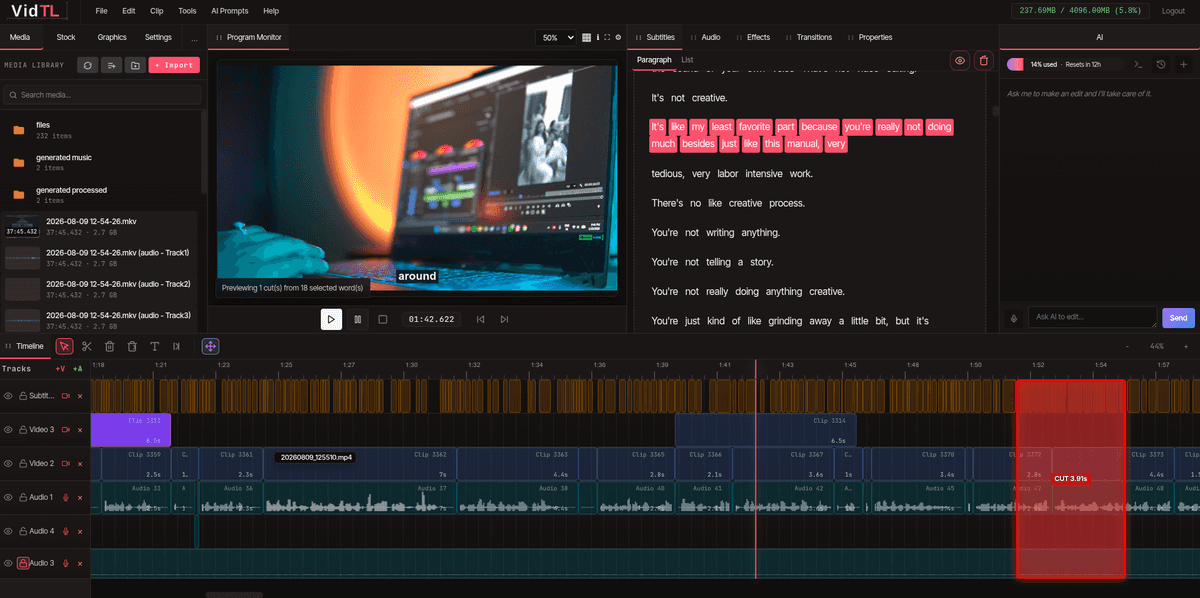Click the Pause button in Program Monitor
The image size is (1200, 598).
357,319
